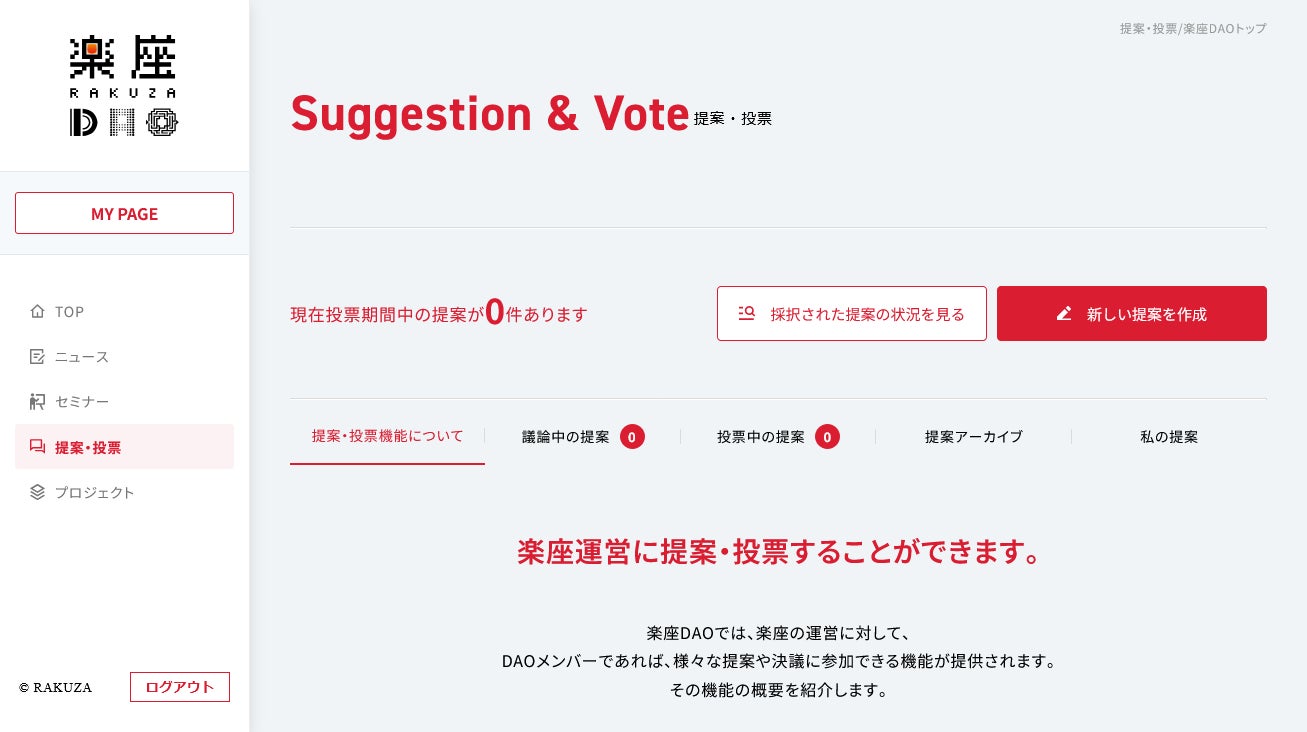1307x732 pixels.
Task: Open TOP in the sidebar menu
Action: 70,312
